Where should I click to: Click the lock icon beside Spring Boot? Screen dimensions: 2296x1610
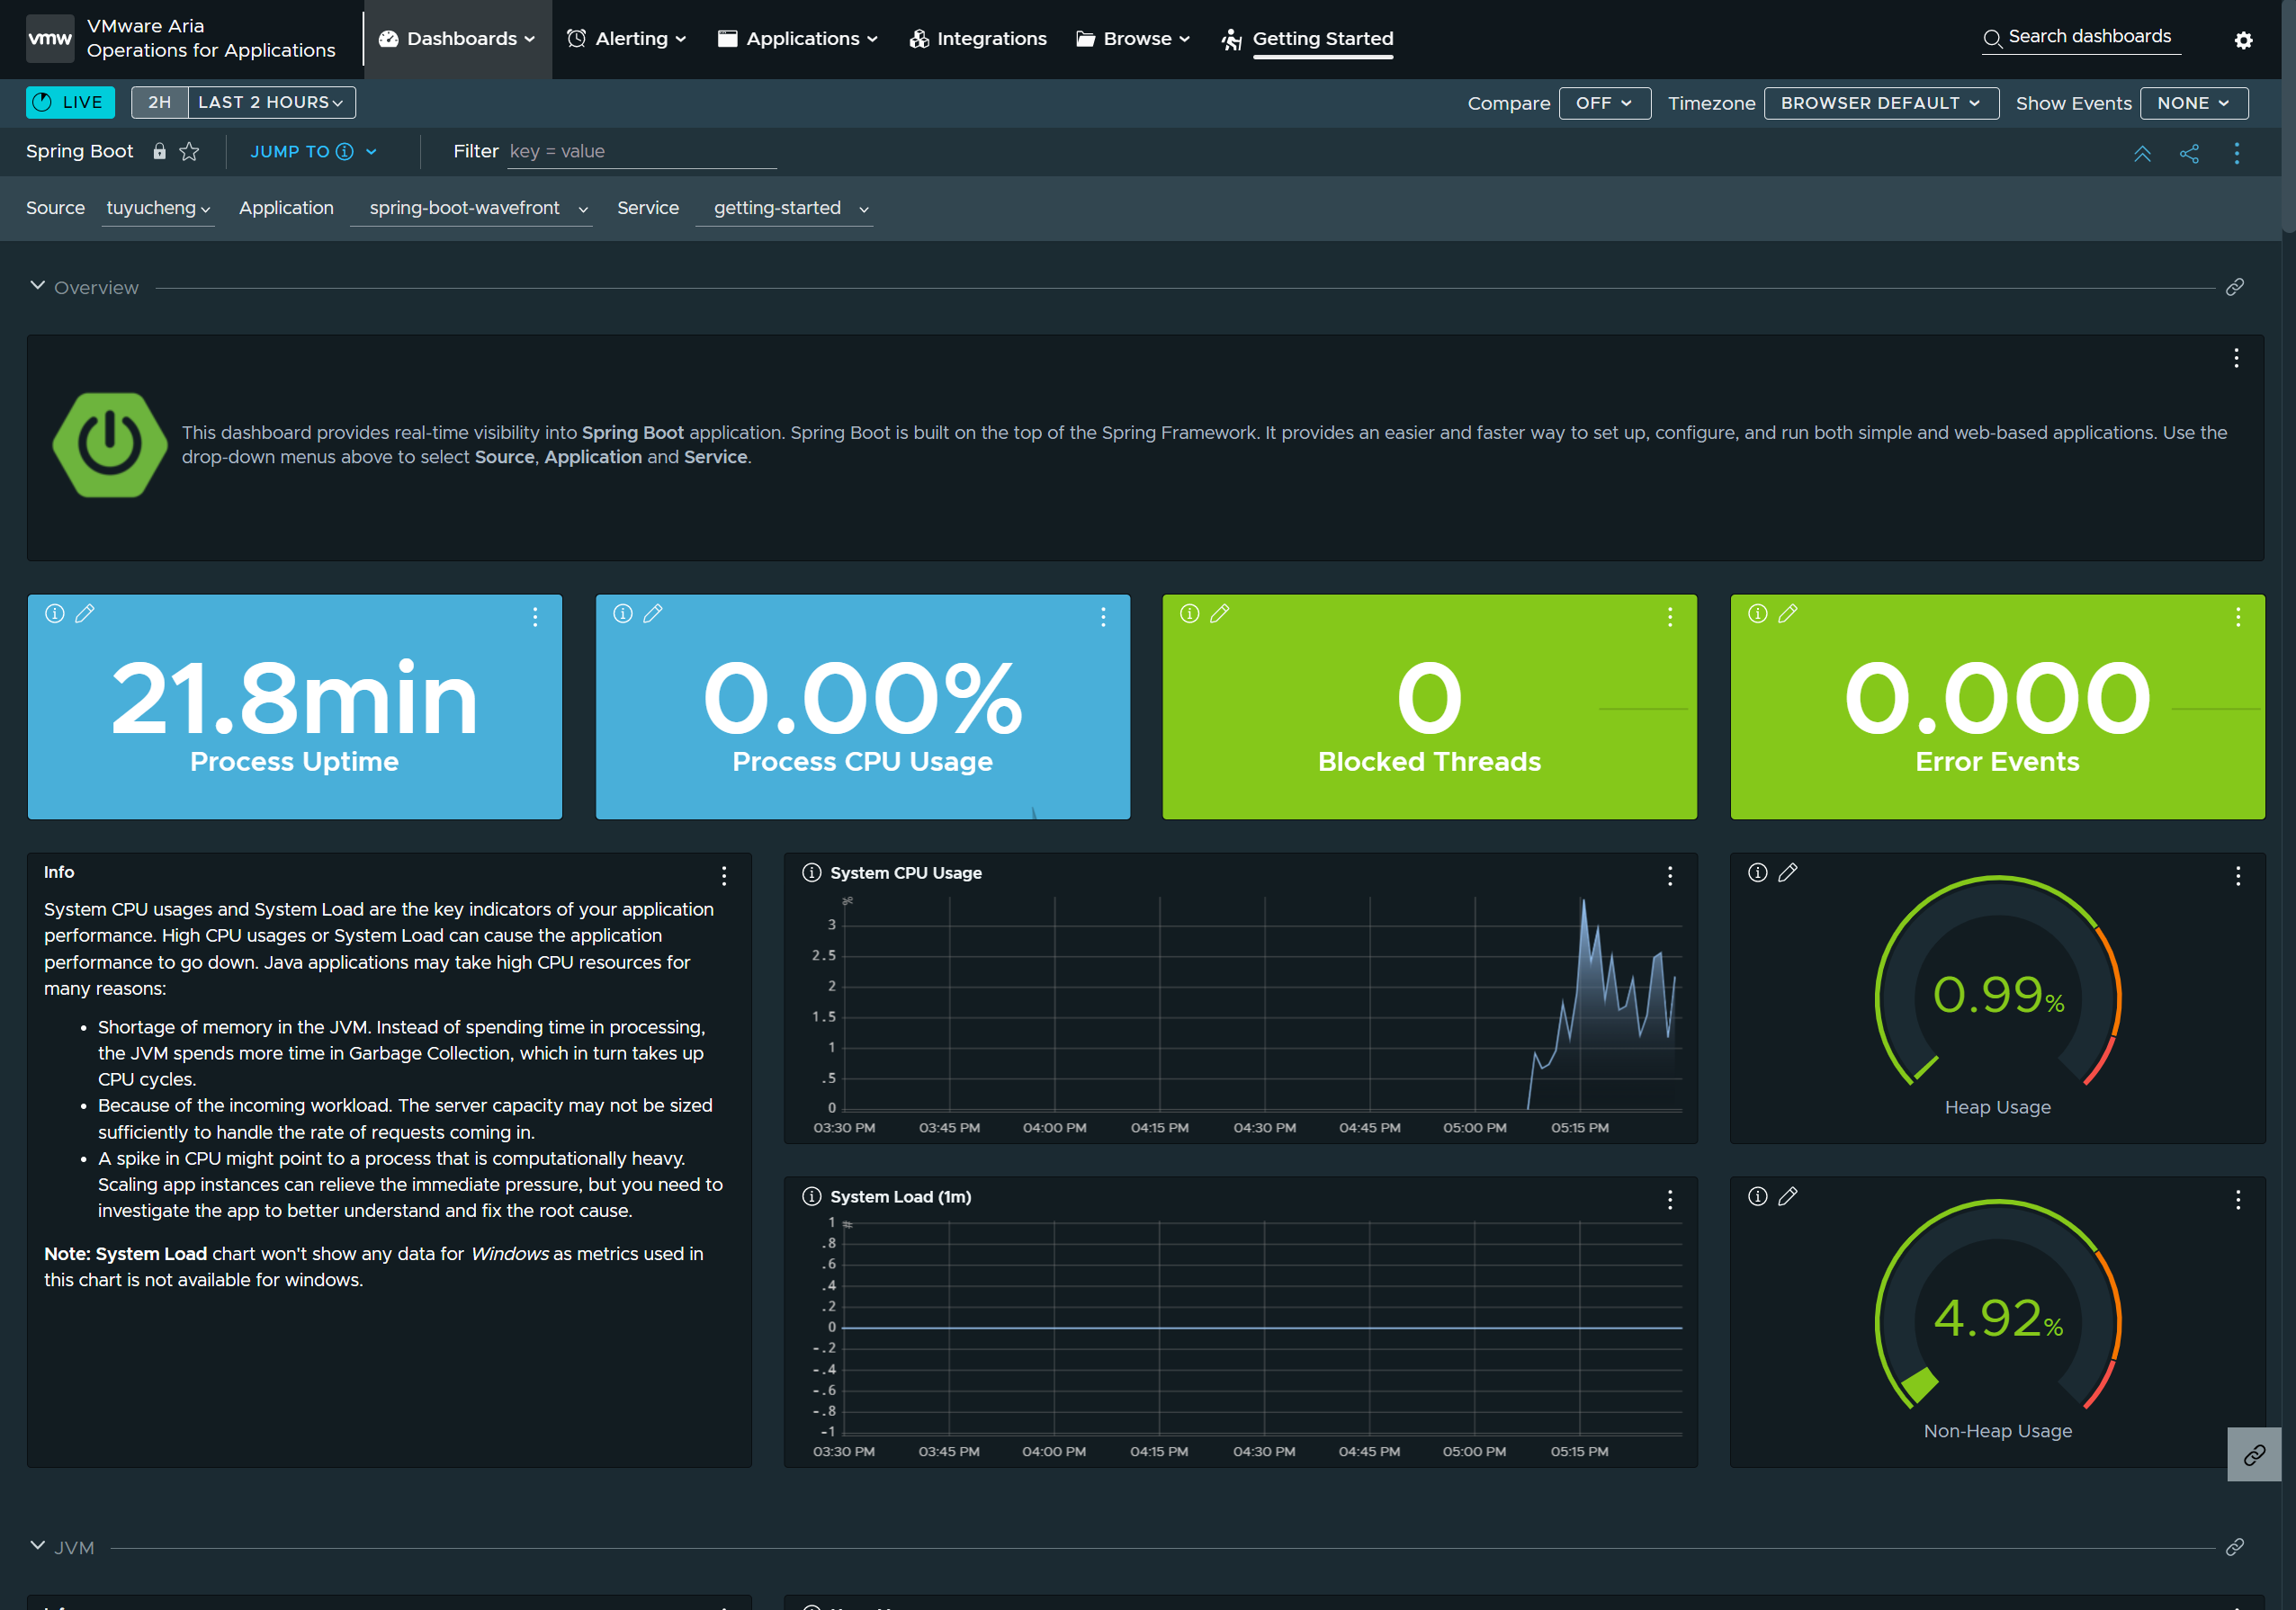point(159,151)
